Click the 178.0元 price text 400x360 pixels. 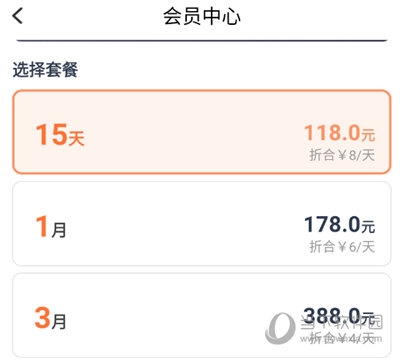click(x=340, y=224)
